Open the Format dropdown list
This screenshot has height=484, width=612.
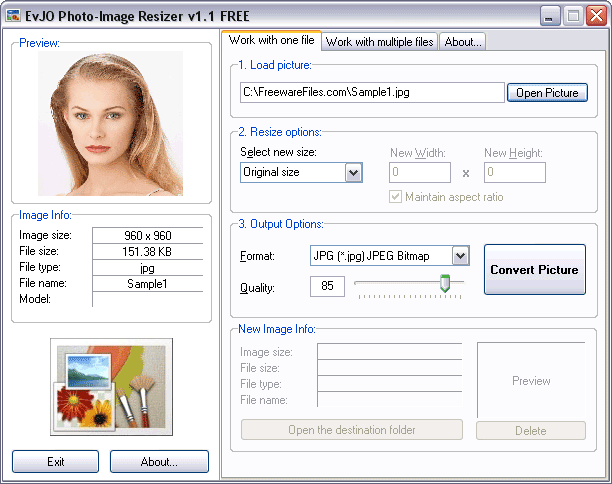coord(459,256)
